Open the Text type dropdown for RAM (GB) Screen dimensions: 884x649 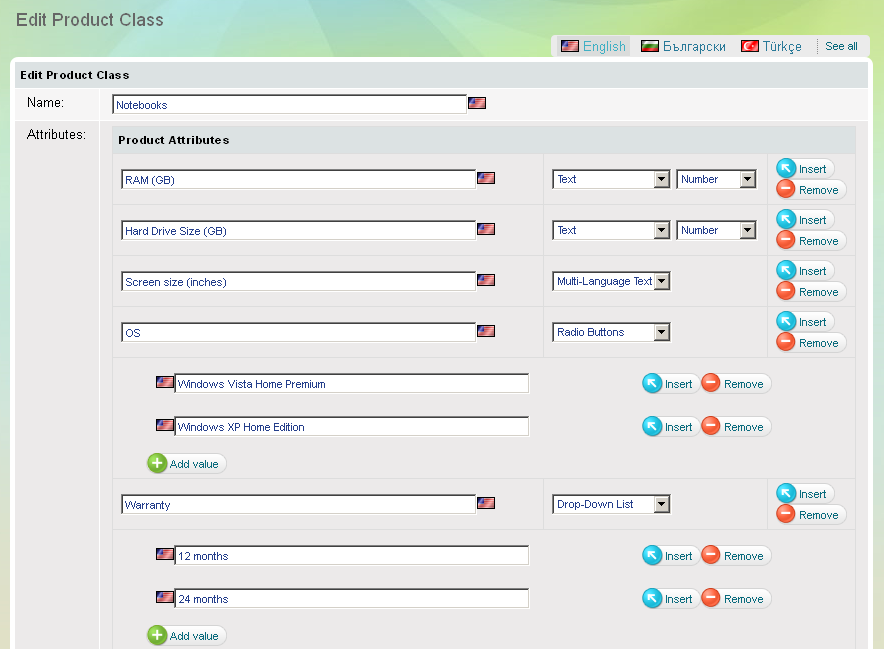[661, 179]
